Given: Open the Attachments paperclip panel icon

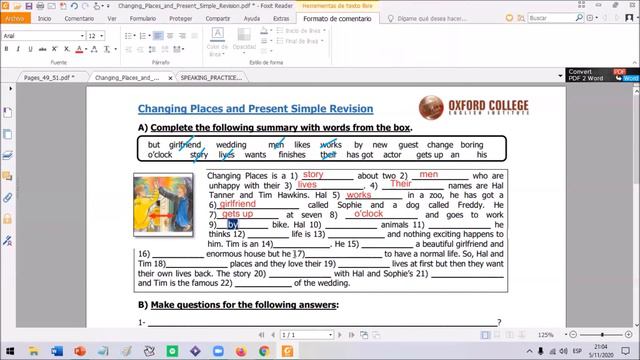Looking at the screenshot, I should pyautogui.click(x=8, y=198).
